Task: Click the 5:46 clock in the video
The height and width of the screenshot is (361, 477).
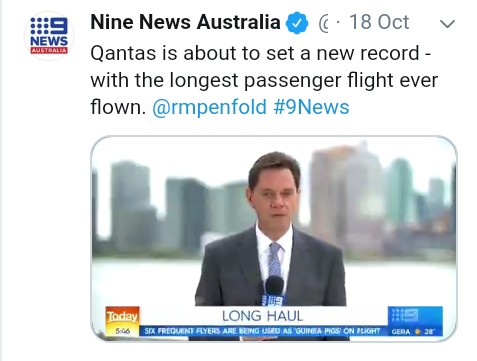Action: click(x=122, y=331)
